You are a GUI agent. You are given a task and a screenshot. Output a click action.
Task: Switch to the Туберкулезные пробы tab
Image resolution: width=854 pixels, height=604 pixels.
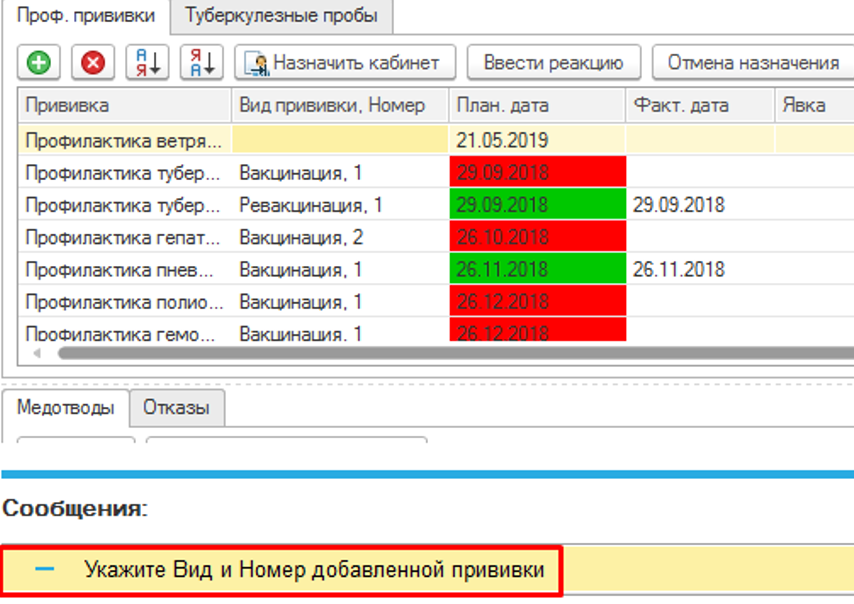point(281,16)
